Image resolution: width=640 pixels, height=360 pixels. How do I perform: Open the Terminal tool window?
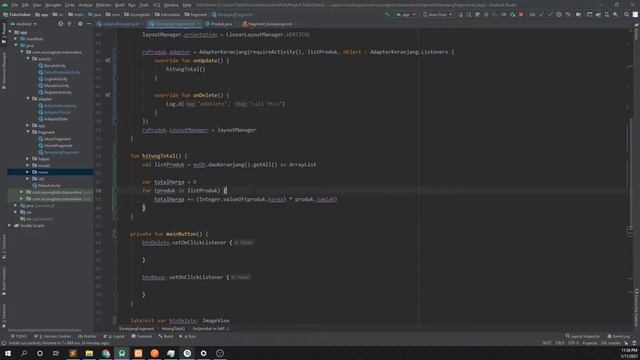click(142, 336)
